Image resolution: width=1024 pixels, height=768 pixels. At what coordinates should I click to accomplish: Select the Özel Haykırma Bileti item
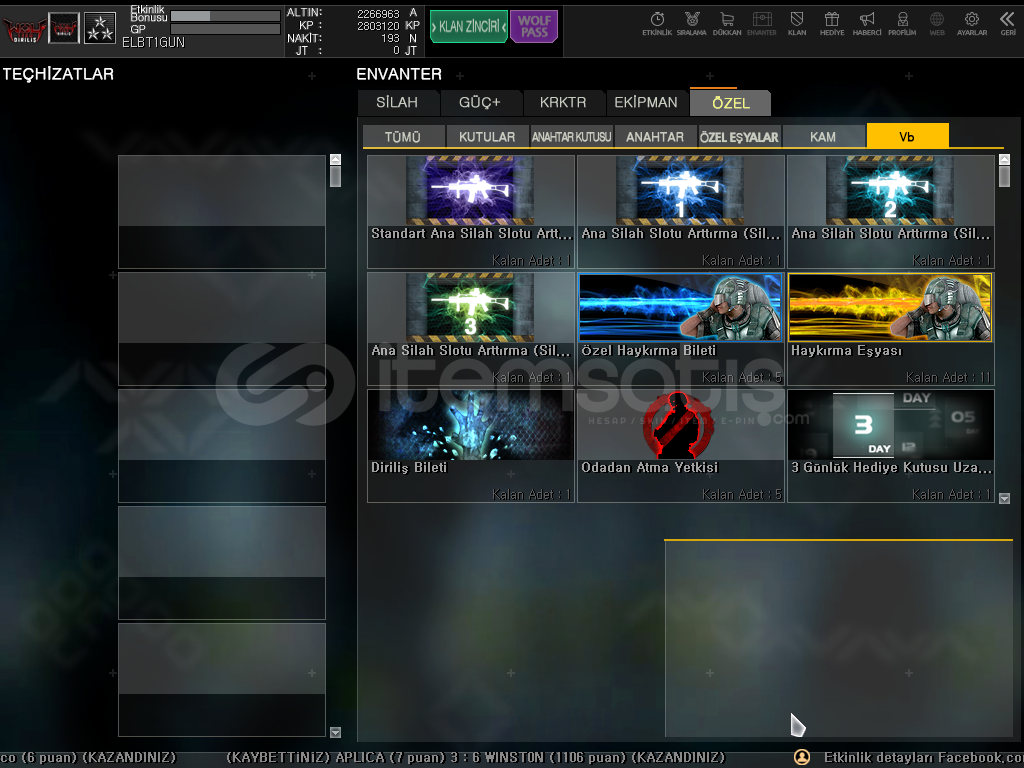680,329
